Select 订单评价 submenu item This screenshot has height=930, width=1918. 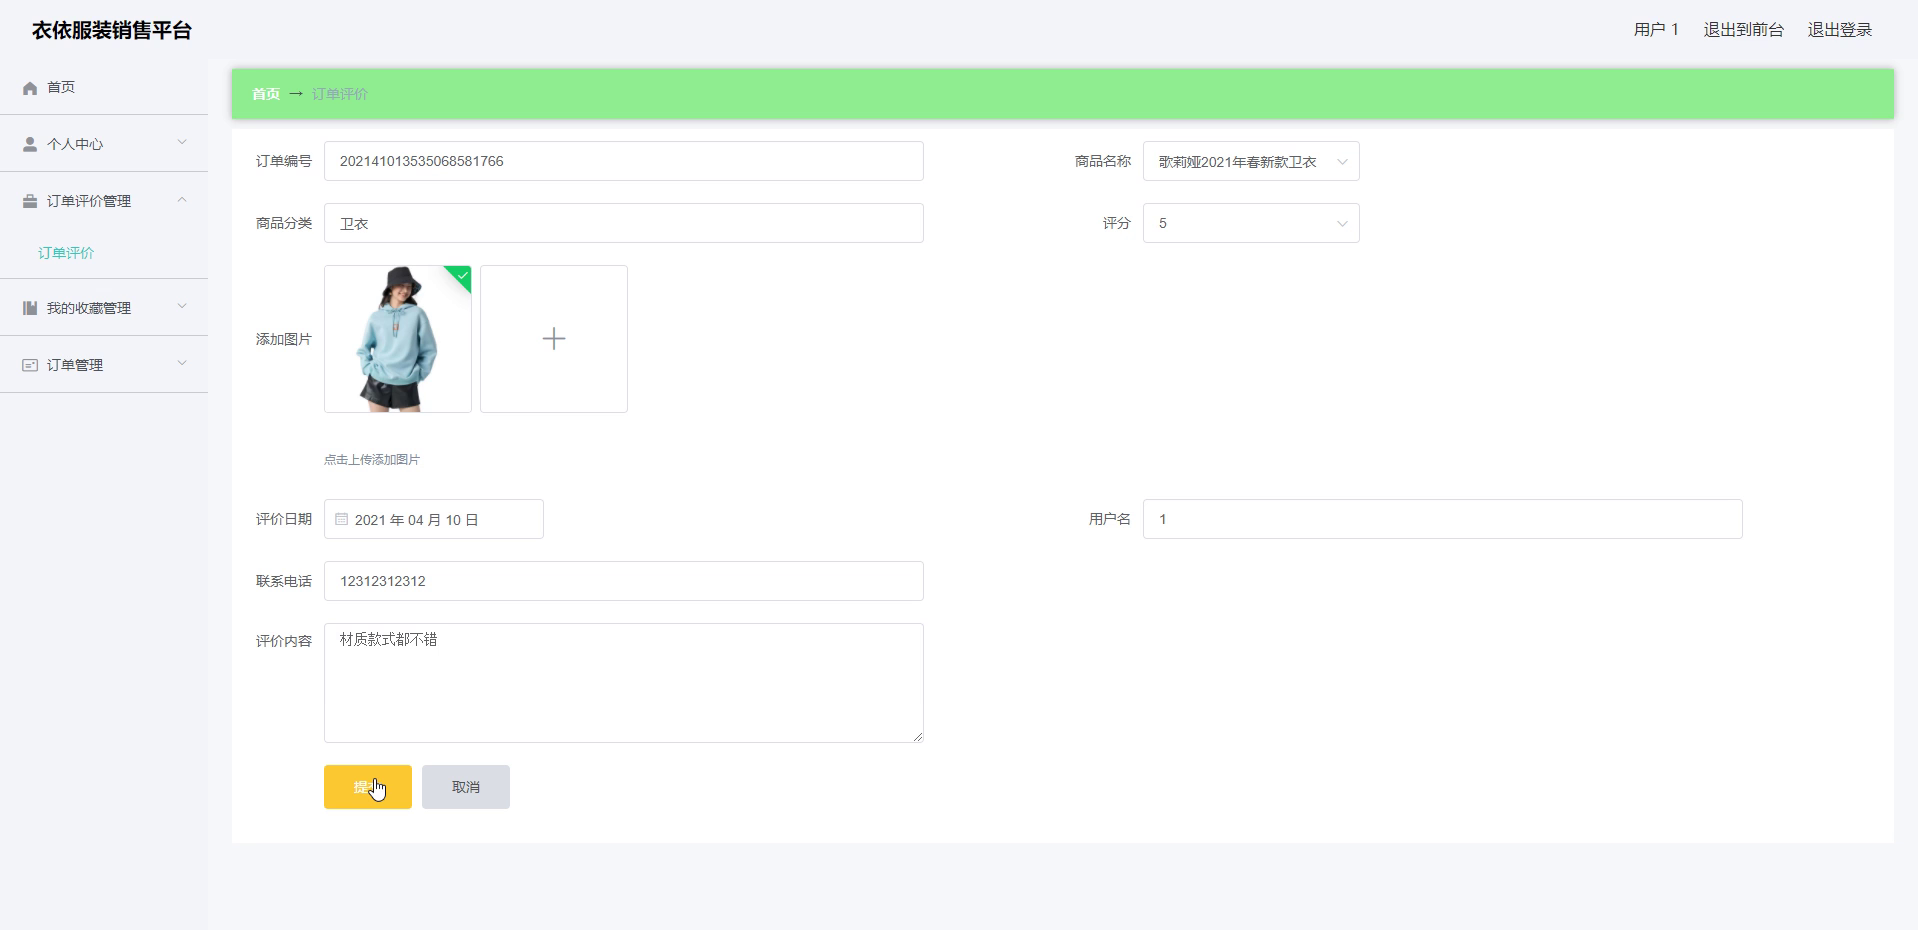pos(66,253)
